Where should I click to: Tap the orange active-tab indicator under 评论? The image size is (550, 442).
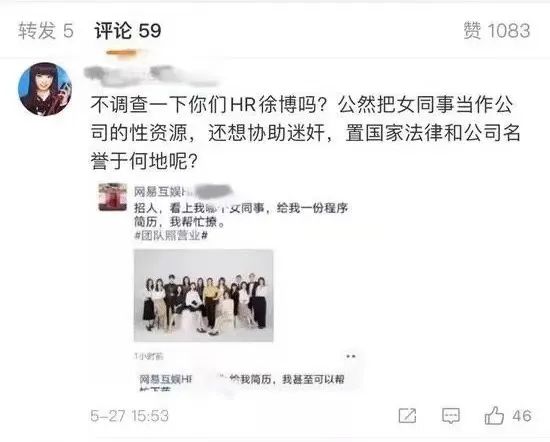[121, 53]
